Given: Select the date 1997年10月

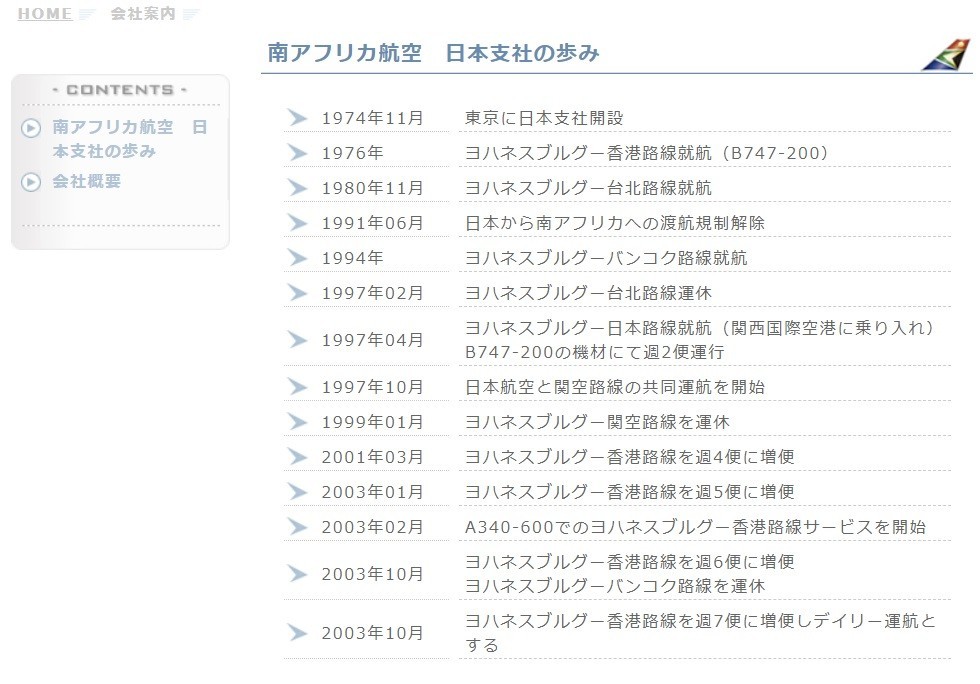Looking at the screenshot, I should coord(372,388).
